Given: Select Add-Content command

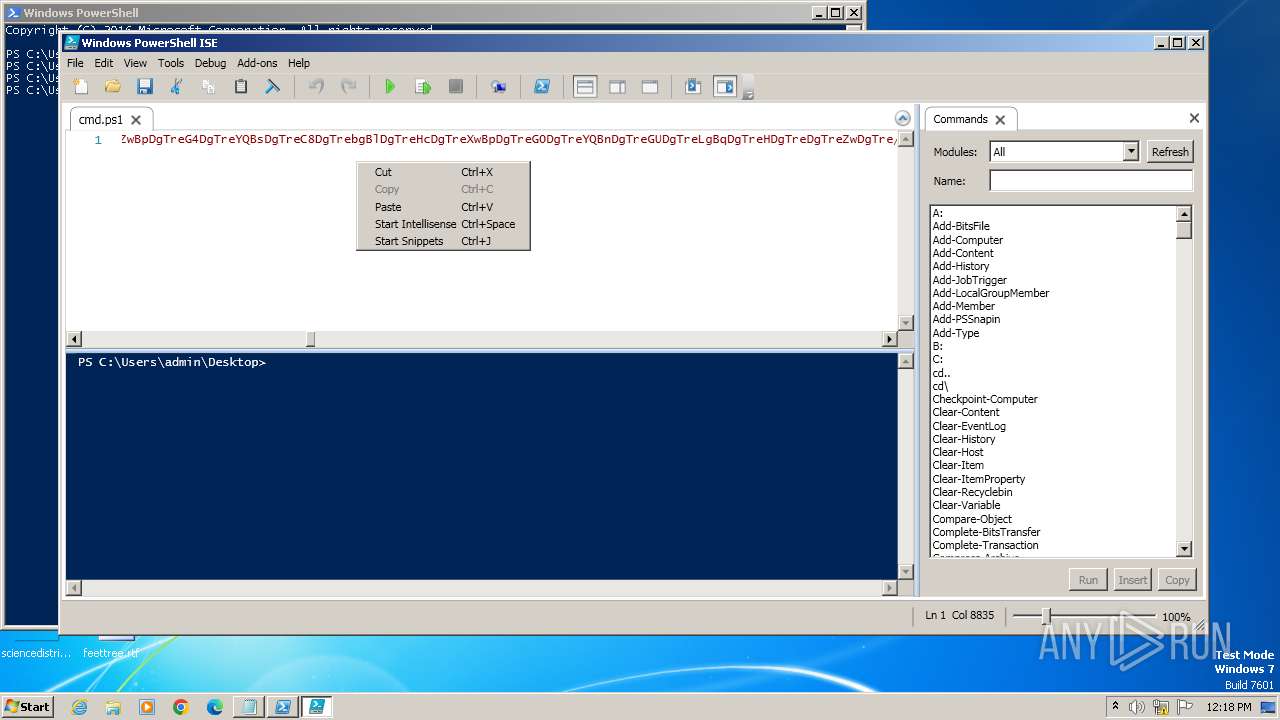Looking at the screenshot, I should 963,253.
